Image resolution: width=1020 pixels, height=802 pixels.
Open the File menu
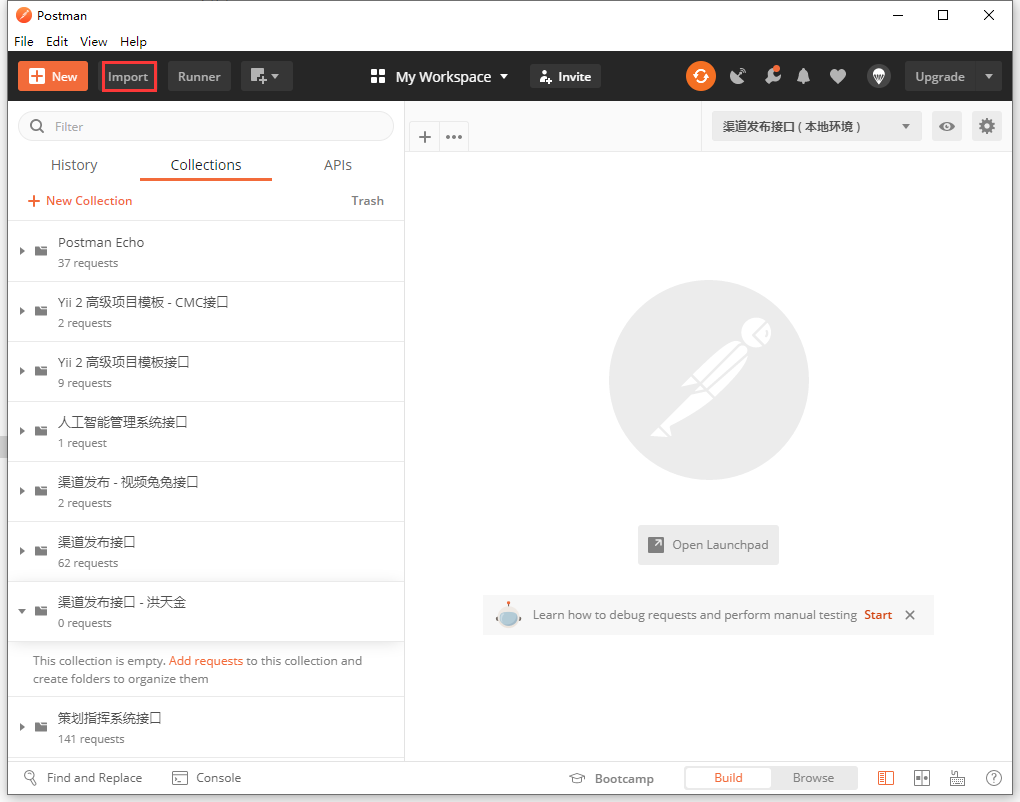click(24, 42)
